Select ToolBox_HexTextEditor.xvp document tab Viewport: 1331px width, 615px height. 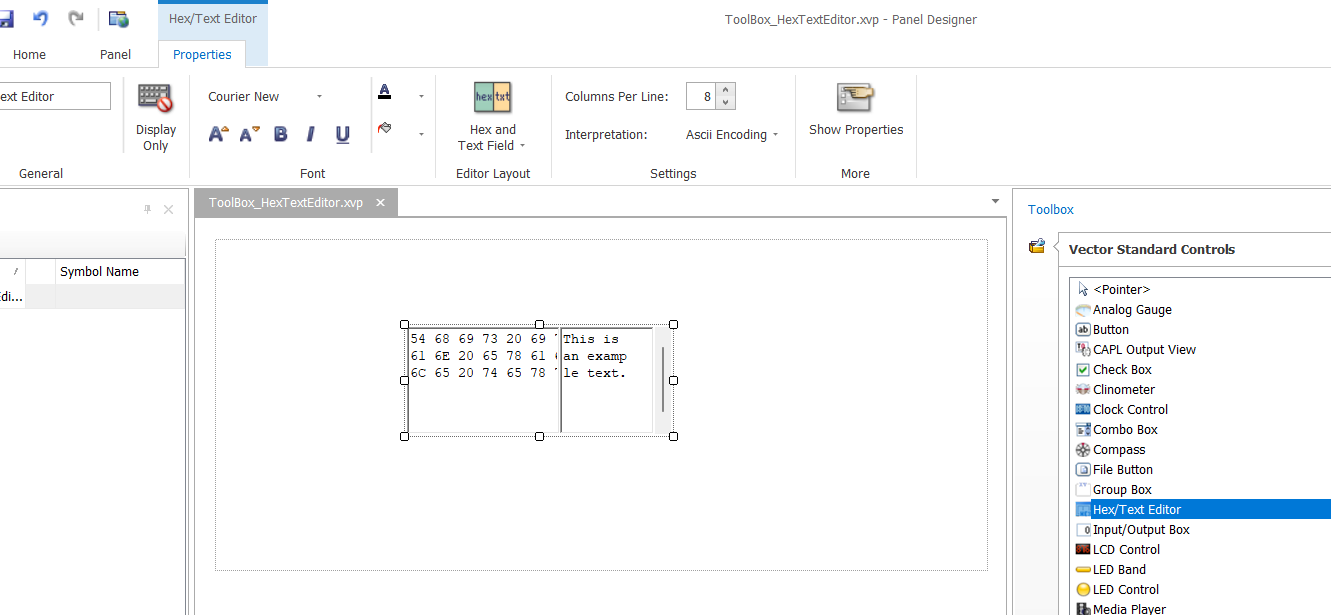pos(286,202)
